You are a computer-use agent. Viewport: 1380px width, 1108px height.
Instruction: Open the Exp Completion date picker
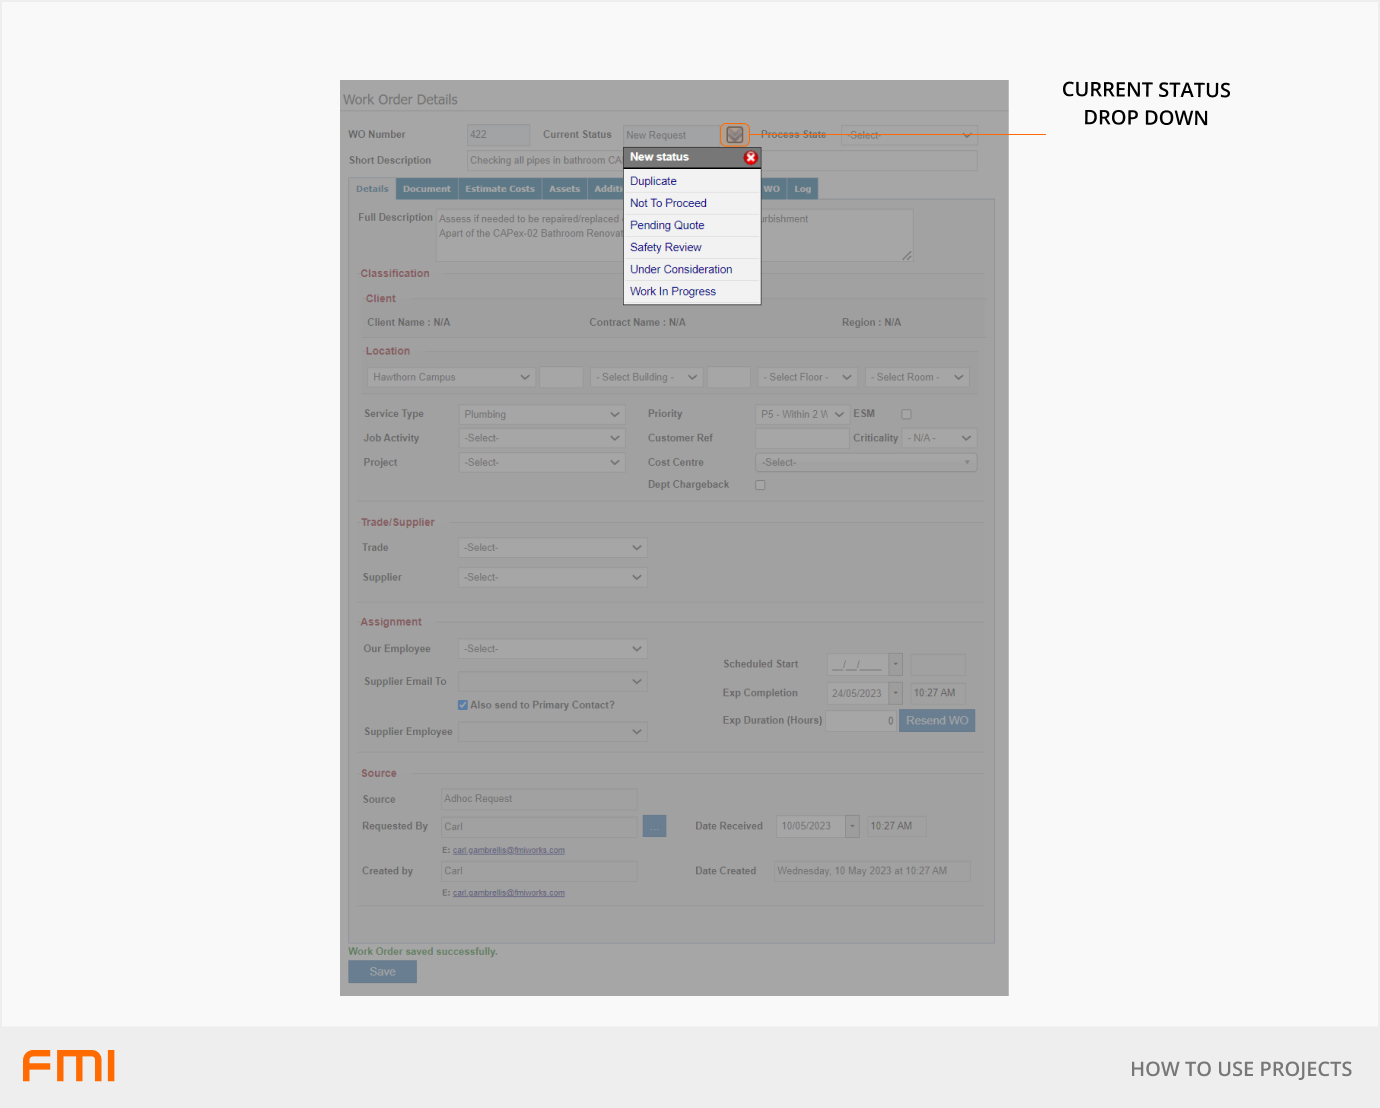coord(895,693)
